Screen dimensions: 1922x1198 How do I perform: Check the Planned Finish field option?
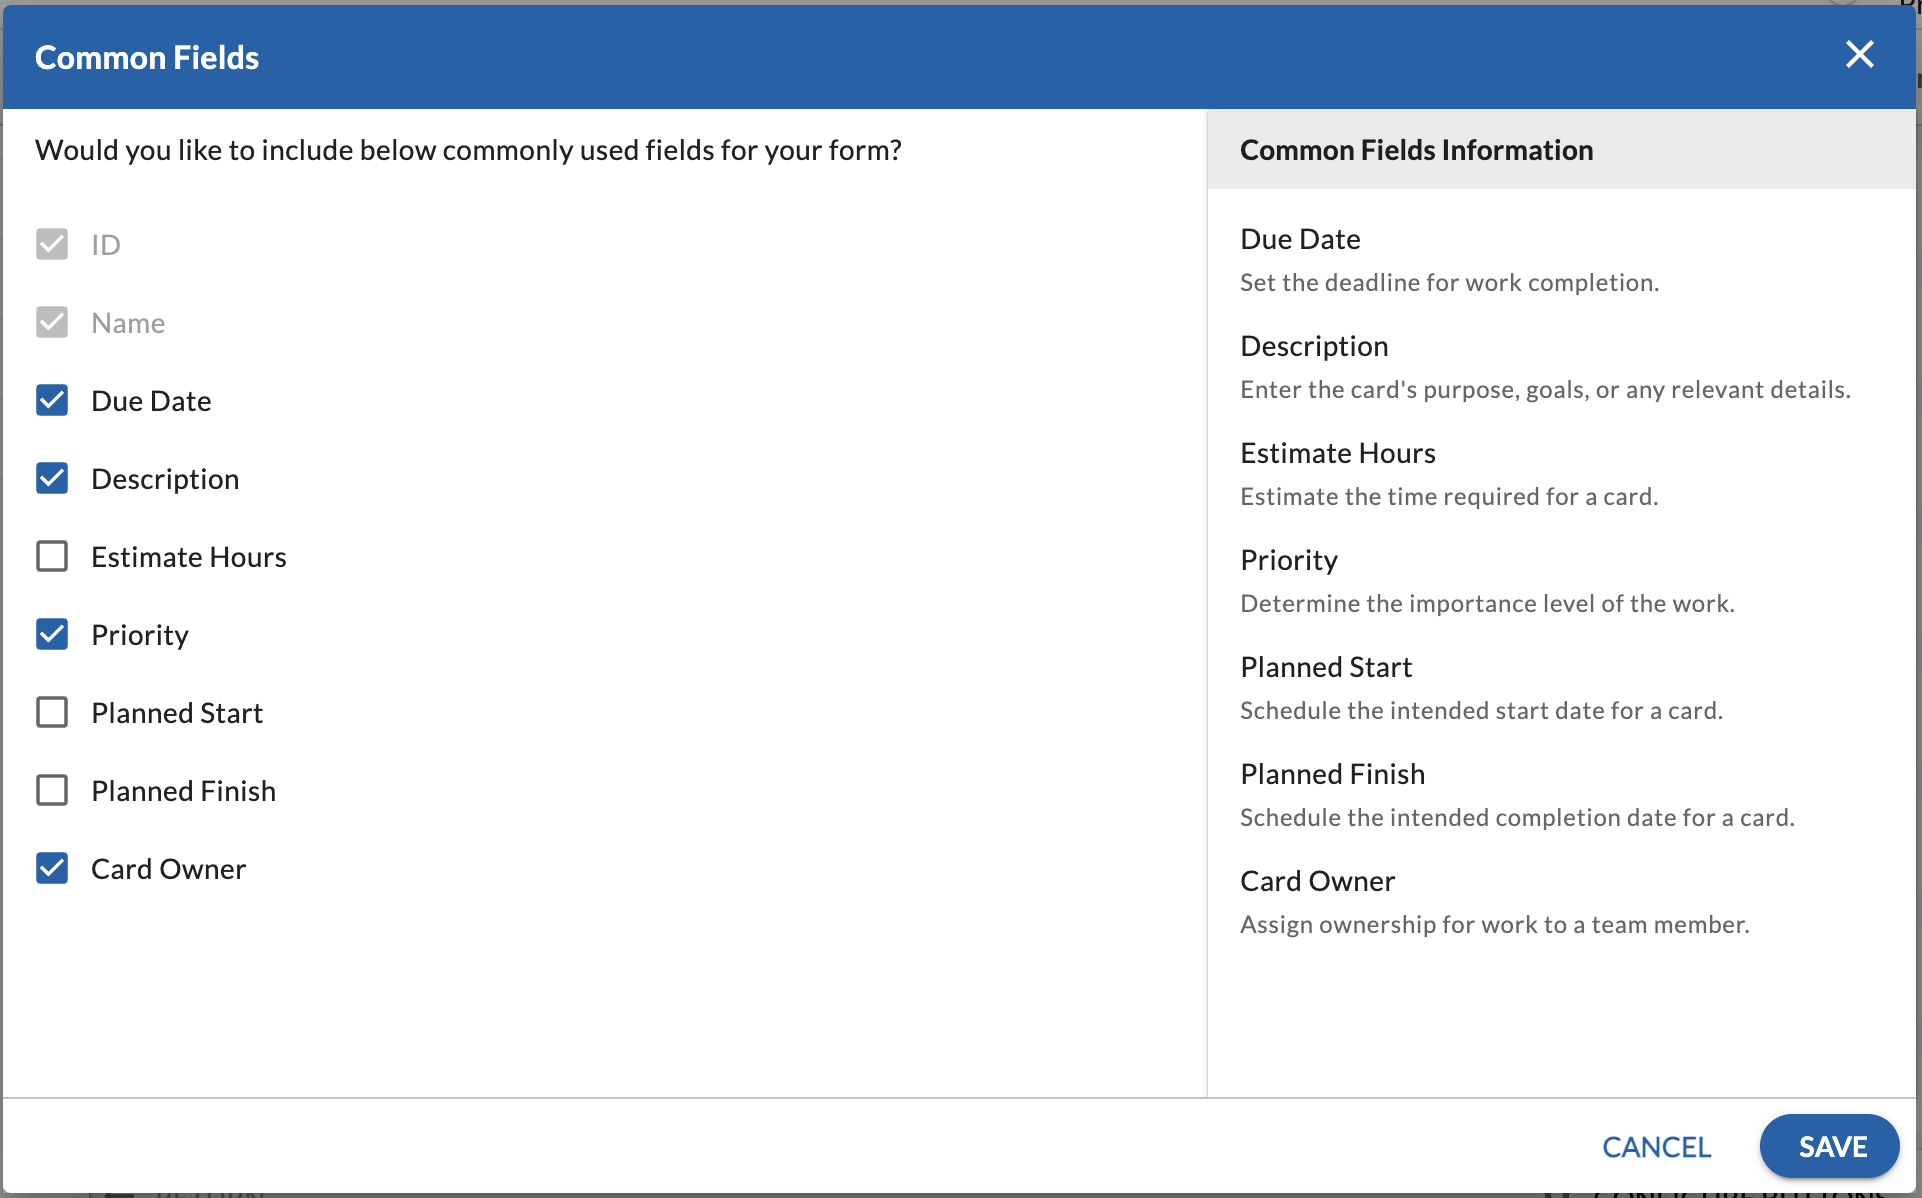pyautogui.click(x=52, y=790)
